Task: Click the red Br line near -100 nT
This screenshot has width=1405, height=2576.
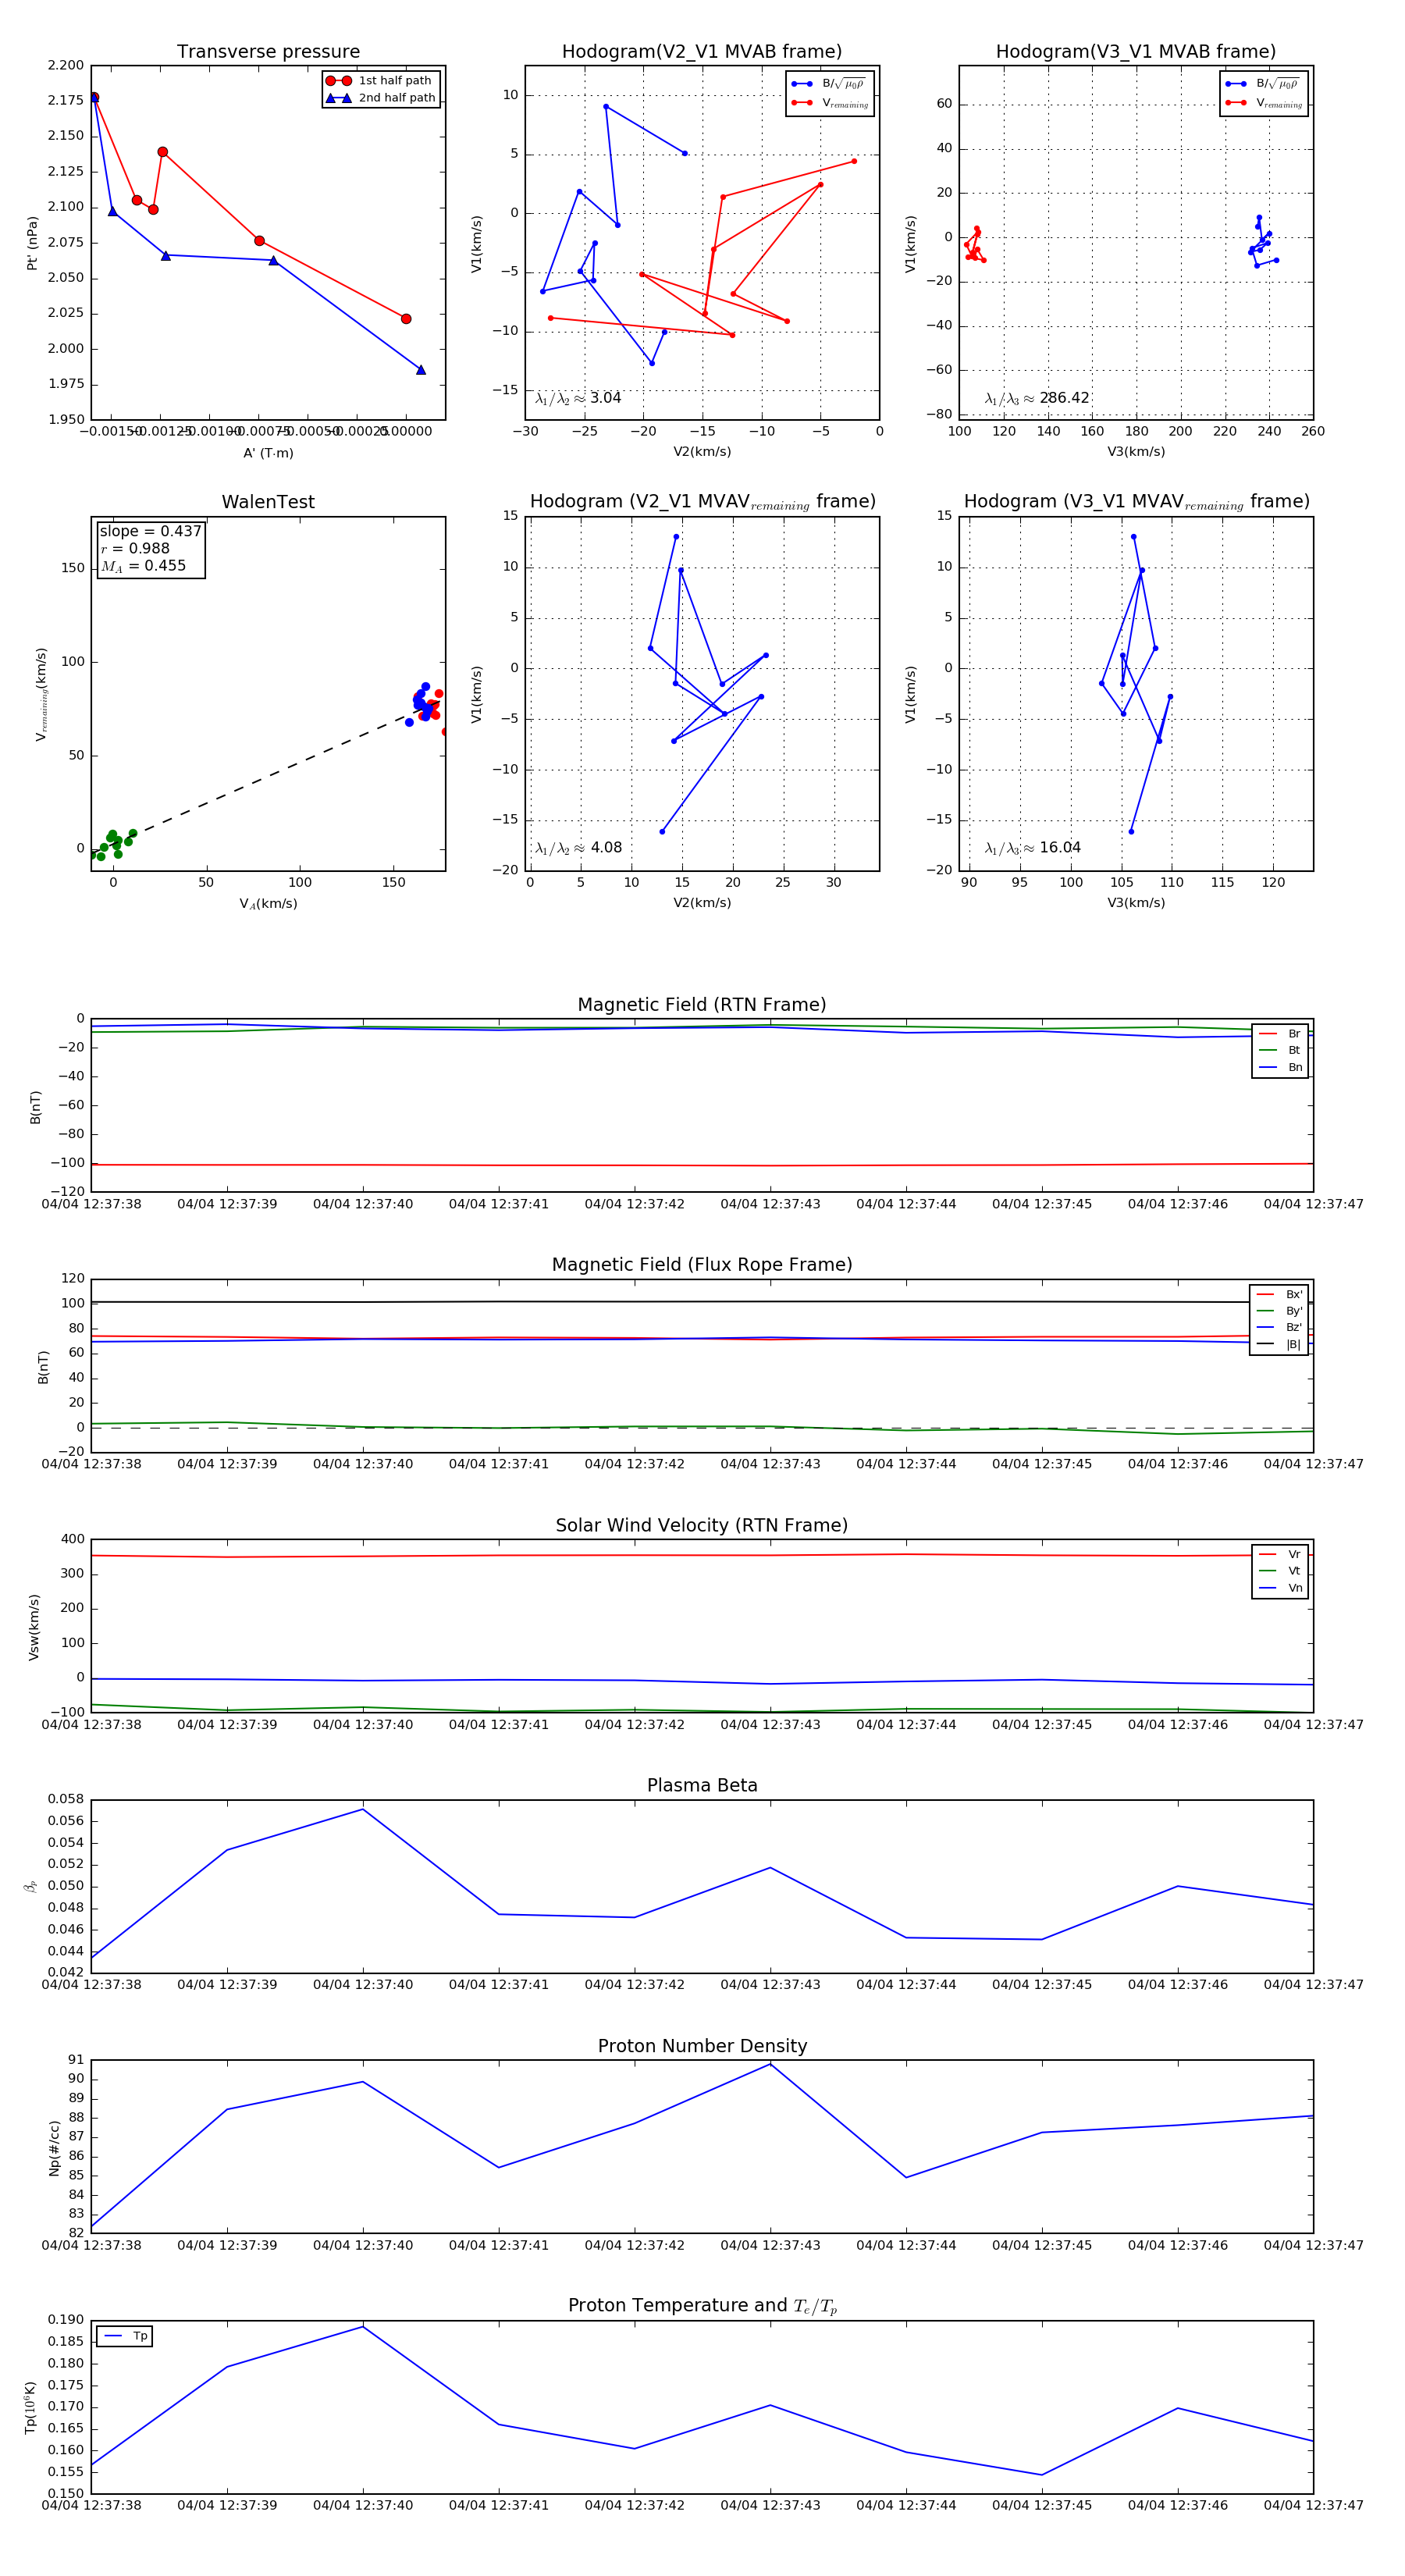Action: 702,1165
